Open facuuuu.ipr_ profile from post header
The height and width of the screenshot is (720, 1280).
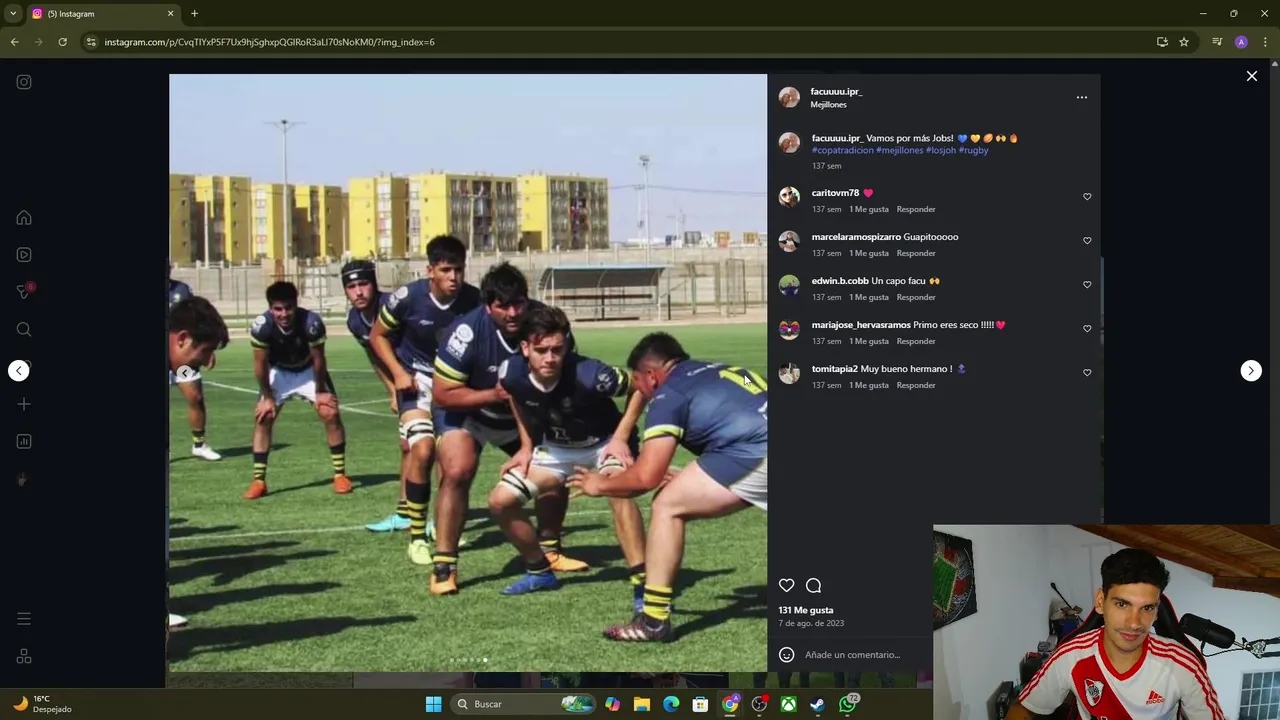coord(836,92)
